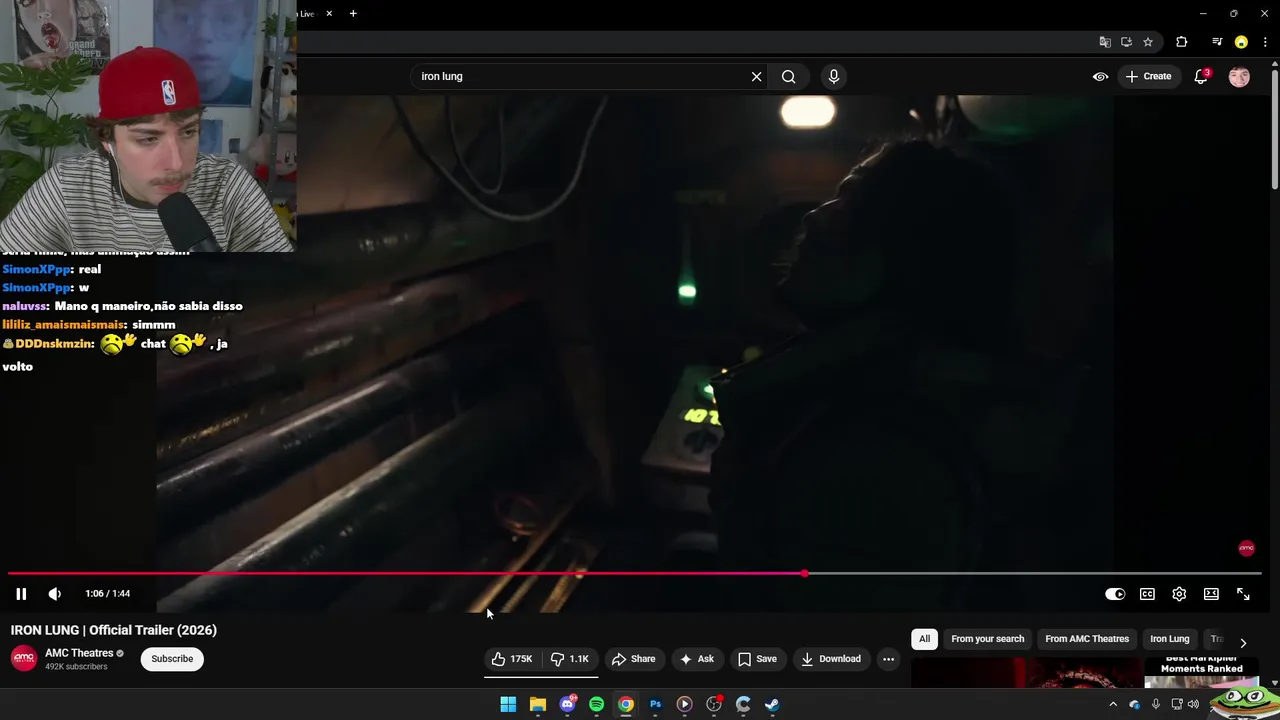Bookmark this page with star icon
Screen dimensions: 1280x720
tap(1148, 42)
